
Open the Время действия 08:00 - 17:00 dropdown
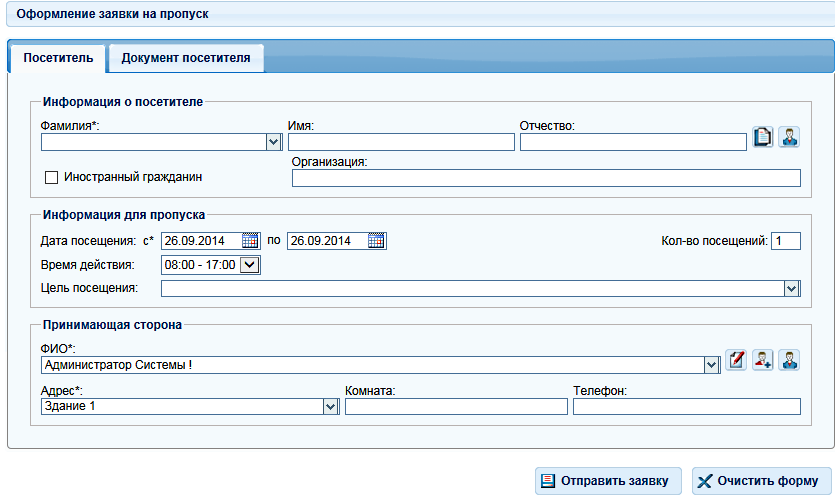(x=250, y=265)
